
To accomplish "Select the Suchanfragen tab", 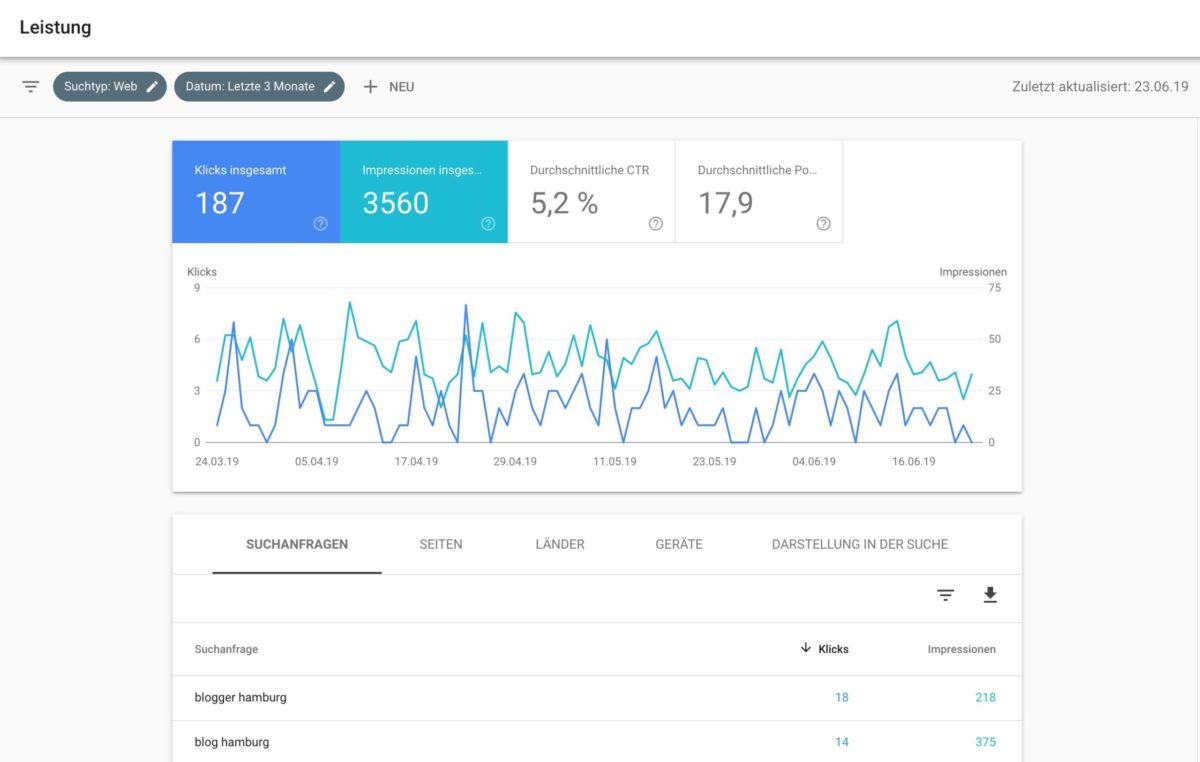I will point(297,545).
